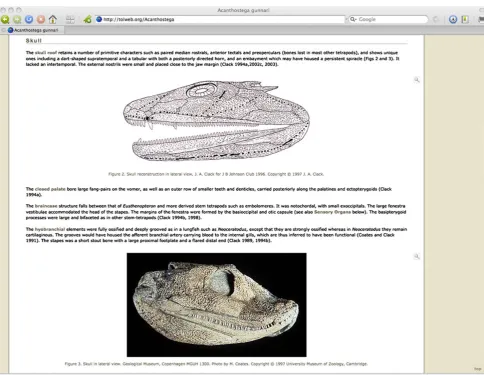Follow the 'hyobranchial' link
Viewport: 484px width, 375px height.
pos(50,229)
